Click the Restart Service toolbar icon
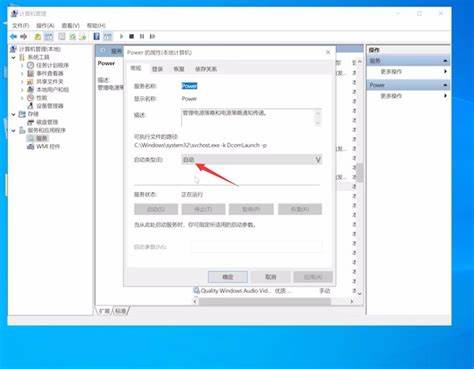474x369 pixels. click(152, 36)
